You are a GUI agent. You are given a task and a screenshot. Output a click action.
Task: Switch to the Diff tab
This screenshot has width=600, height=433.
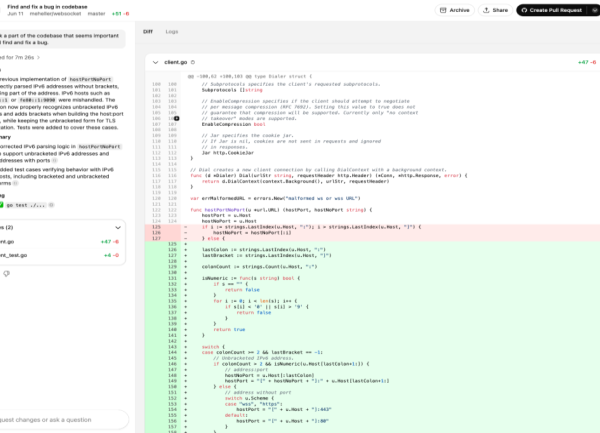point(148,32)
